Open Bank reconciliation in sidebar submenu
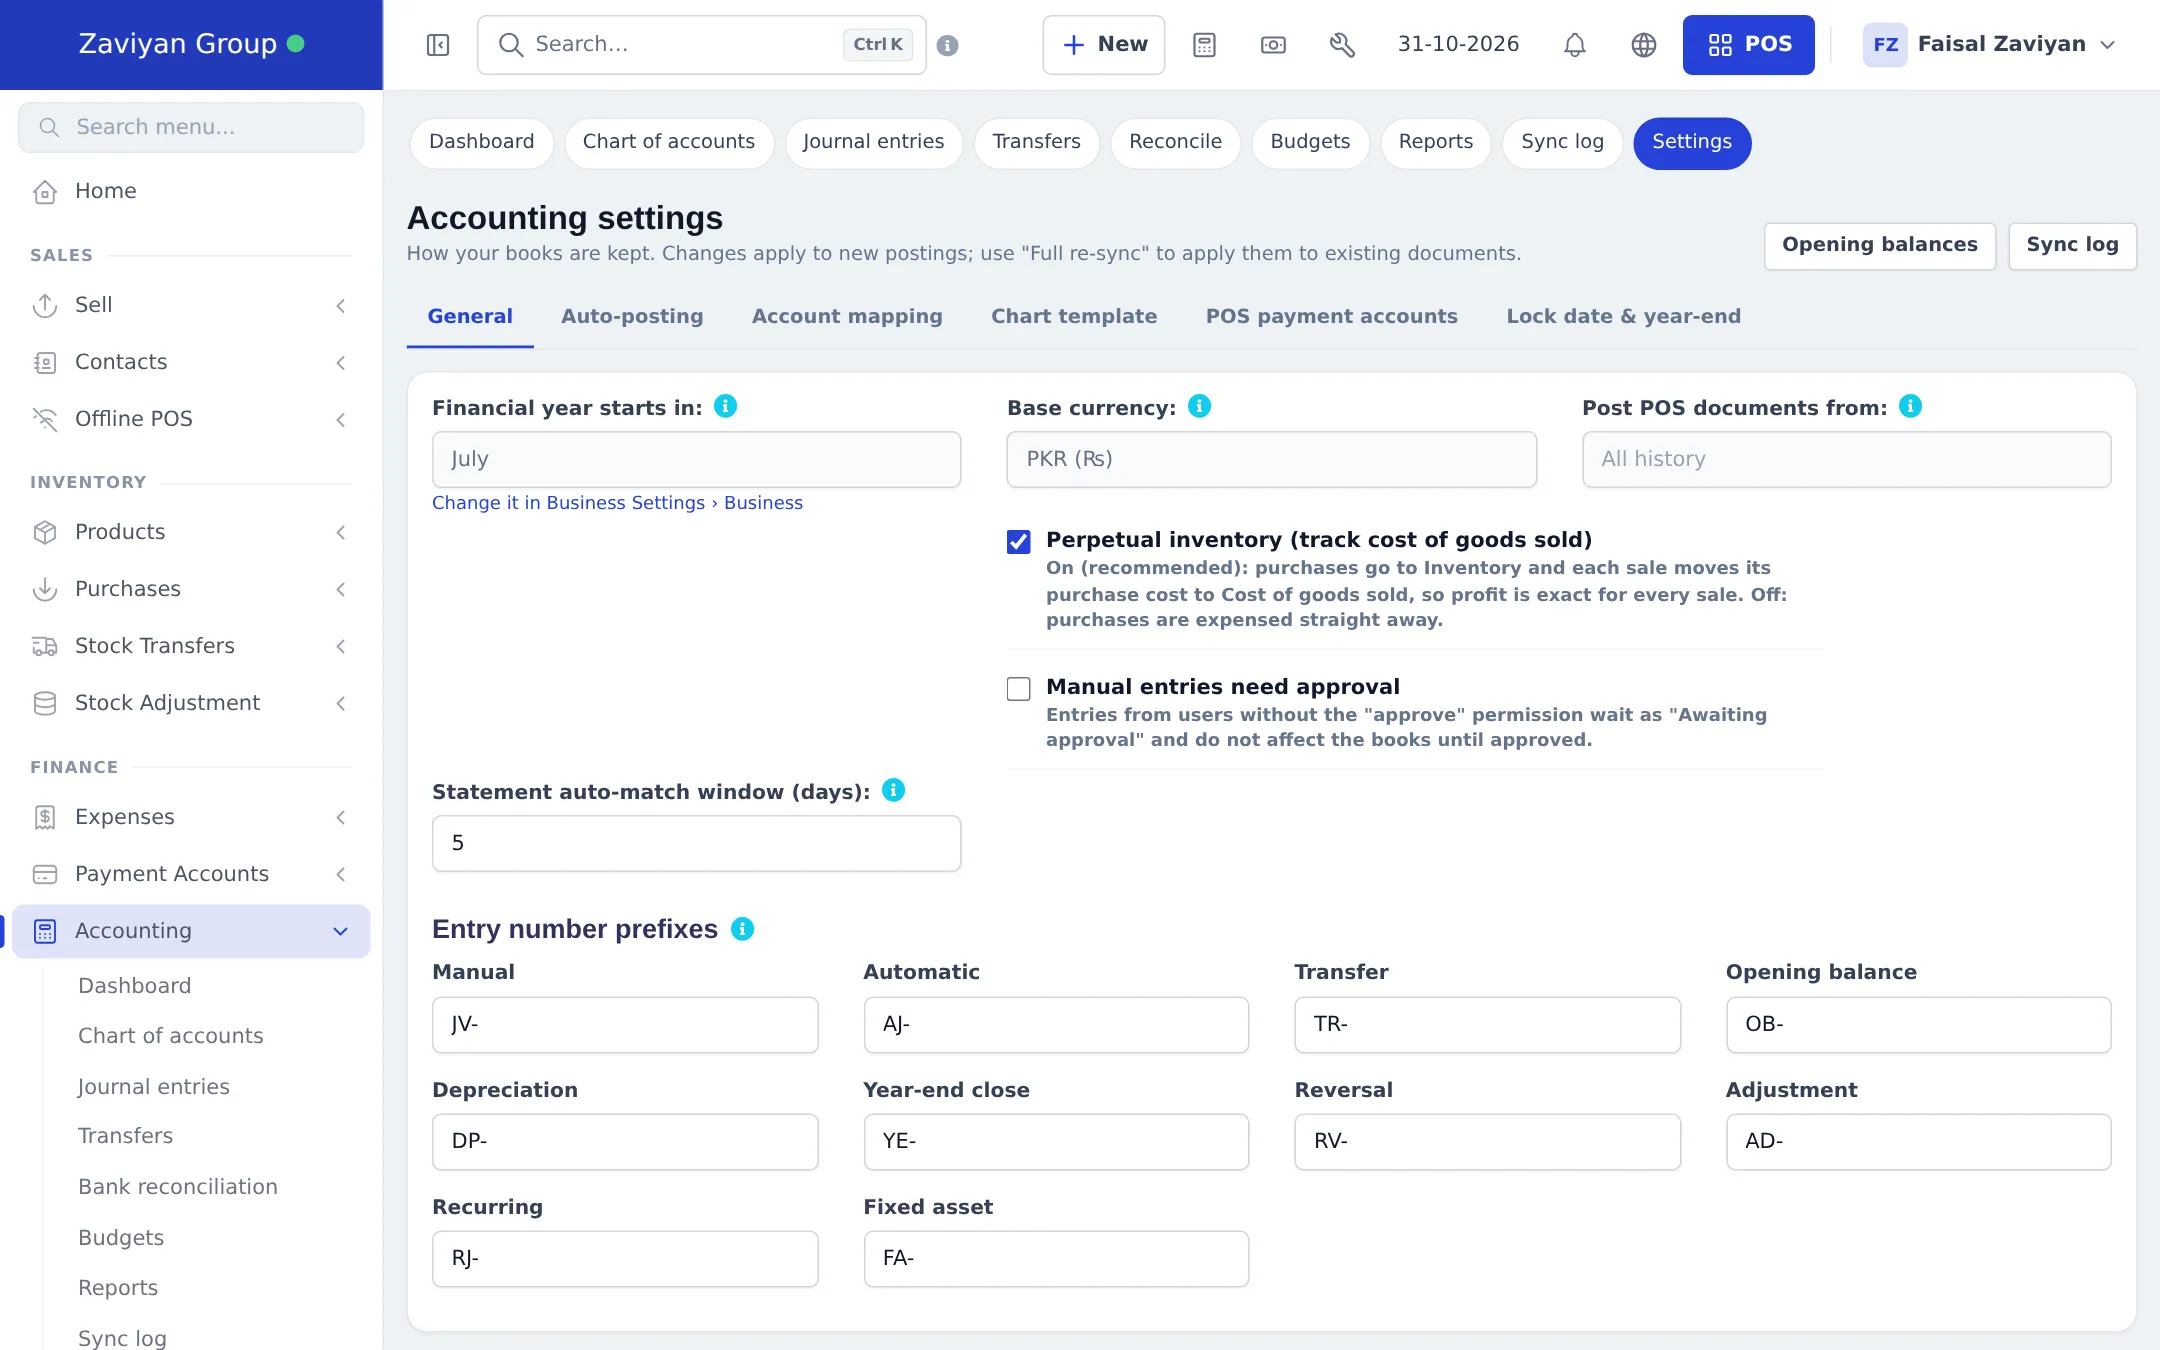 point(178,1187)
